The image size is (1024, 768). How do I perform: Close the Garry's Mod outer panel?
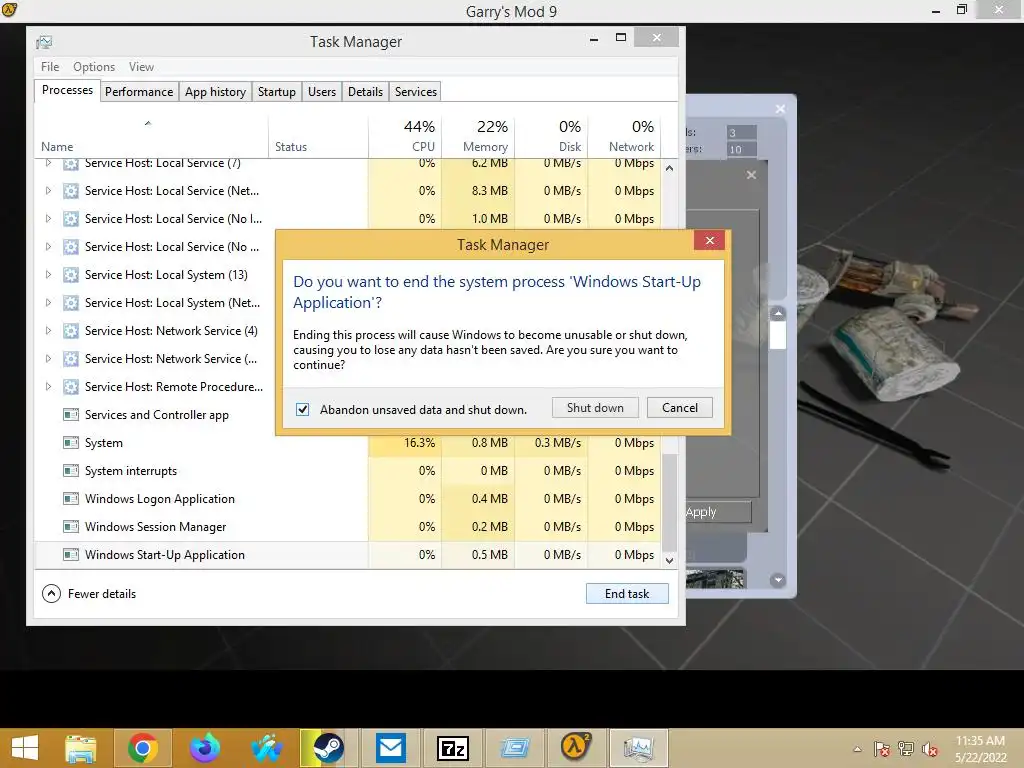tap(780, 109)
